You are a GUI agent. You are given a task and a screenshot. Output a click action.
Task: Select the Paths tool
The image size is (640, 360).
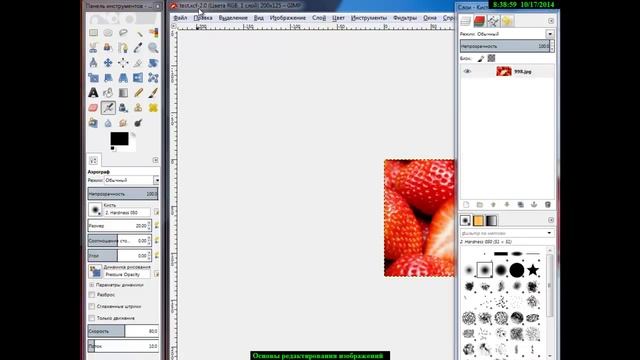coord(123,48)
